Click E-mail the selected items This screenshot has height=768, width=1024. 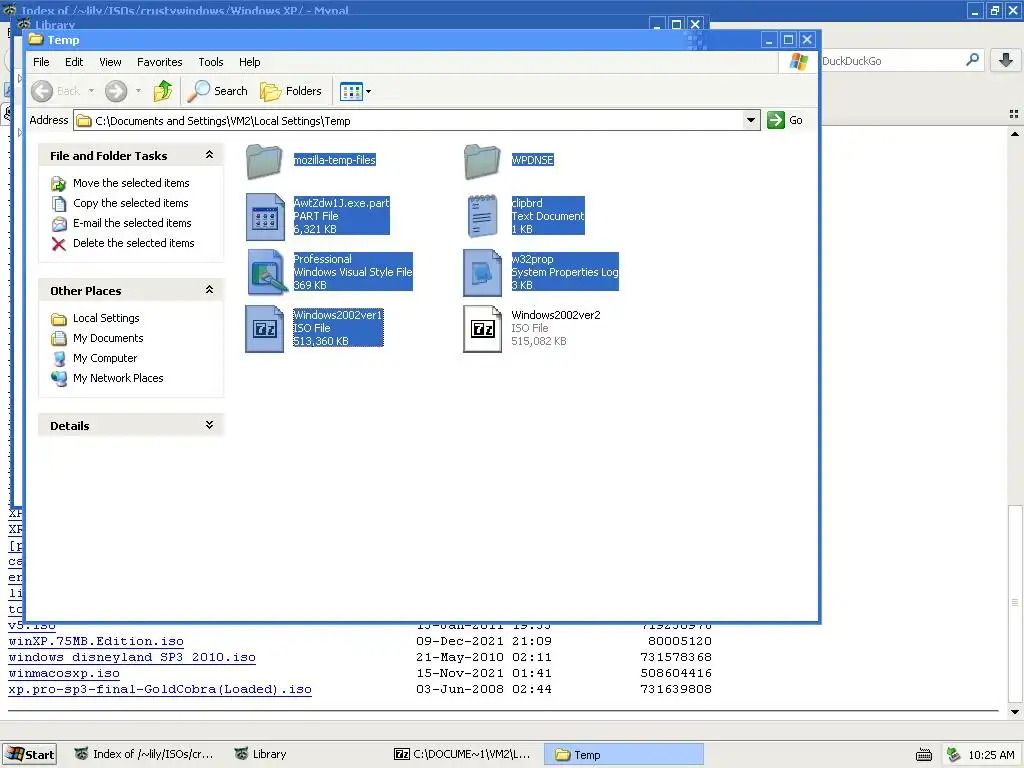pos(132,223)
